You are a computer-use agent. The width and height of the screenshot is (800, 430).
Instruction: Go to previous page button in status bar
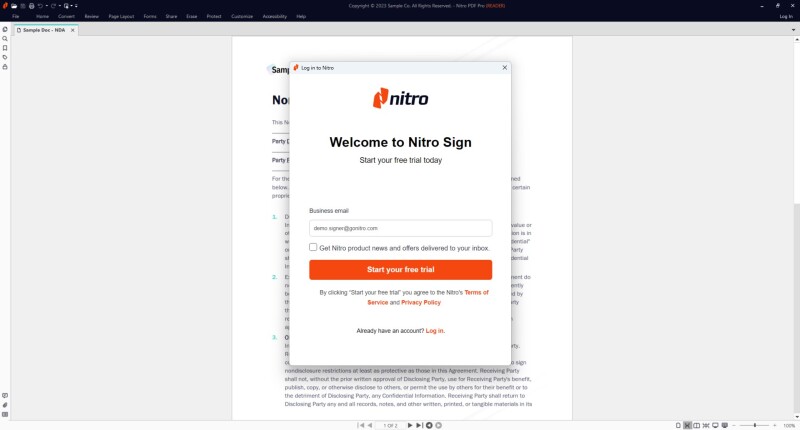(x=370, y=425)
